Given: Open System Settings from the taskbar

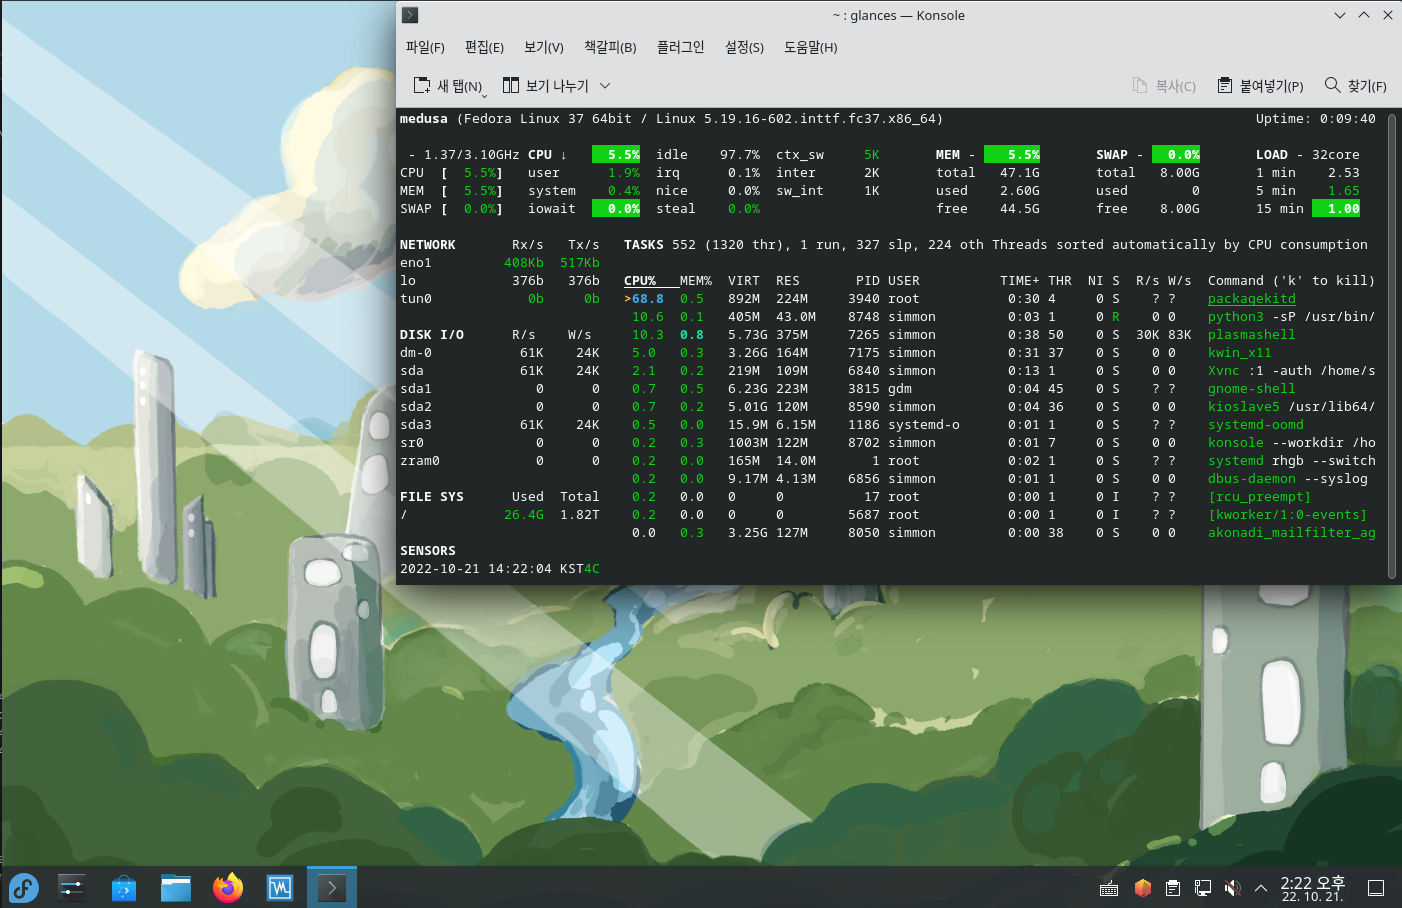Looking at the screenshot, I should [x=72, y=888].
